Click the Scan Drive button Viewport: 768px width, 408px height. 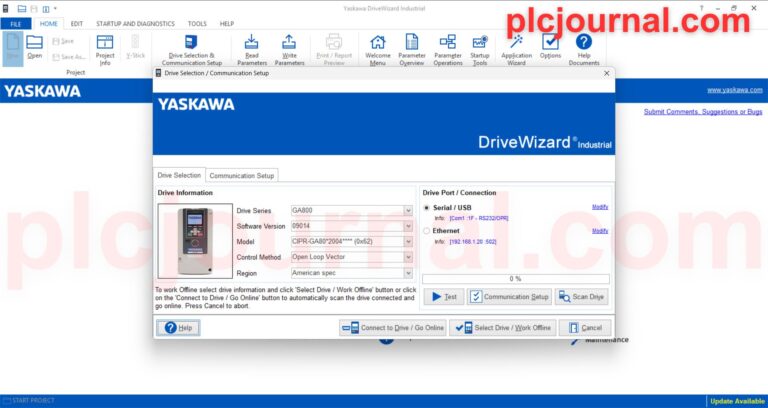[582, 297]
